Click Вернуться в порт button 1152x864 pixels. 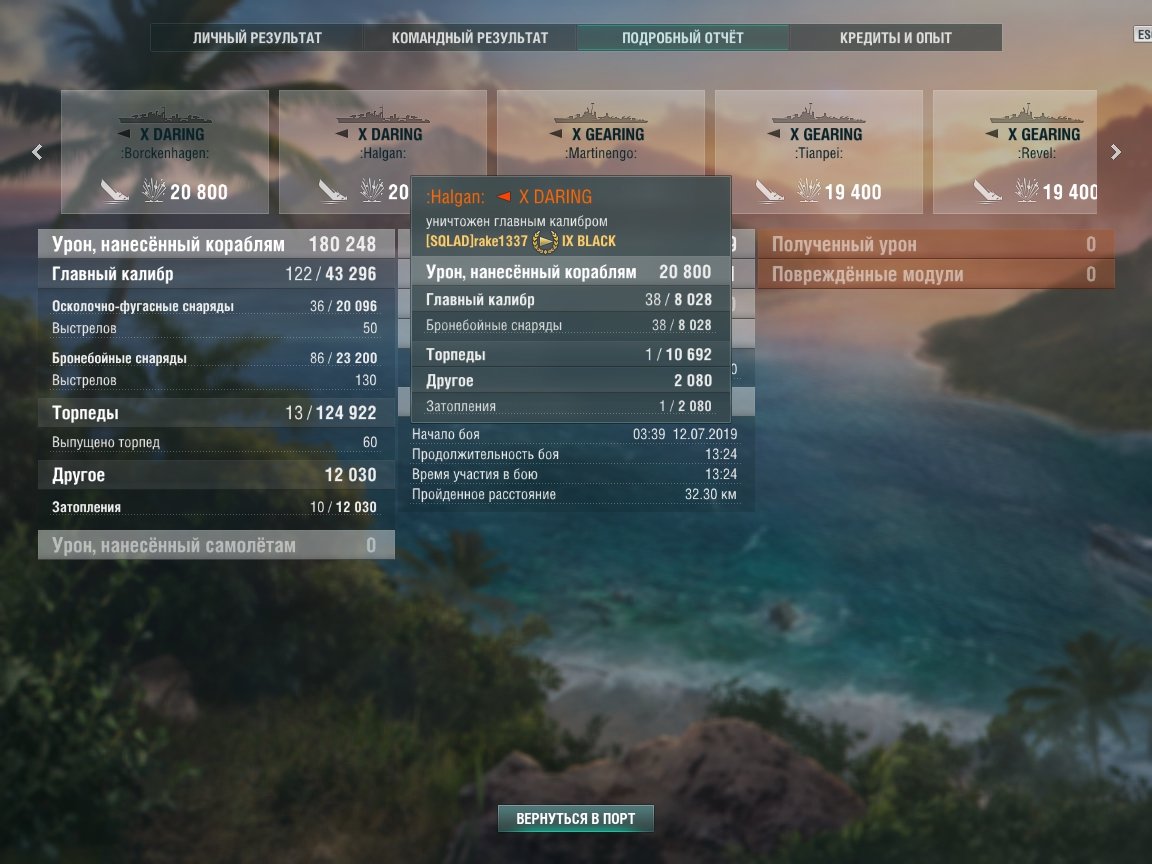(575, 818)
